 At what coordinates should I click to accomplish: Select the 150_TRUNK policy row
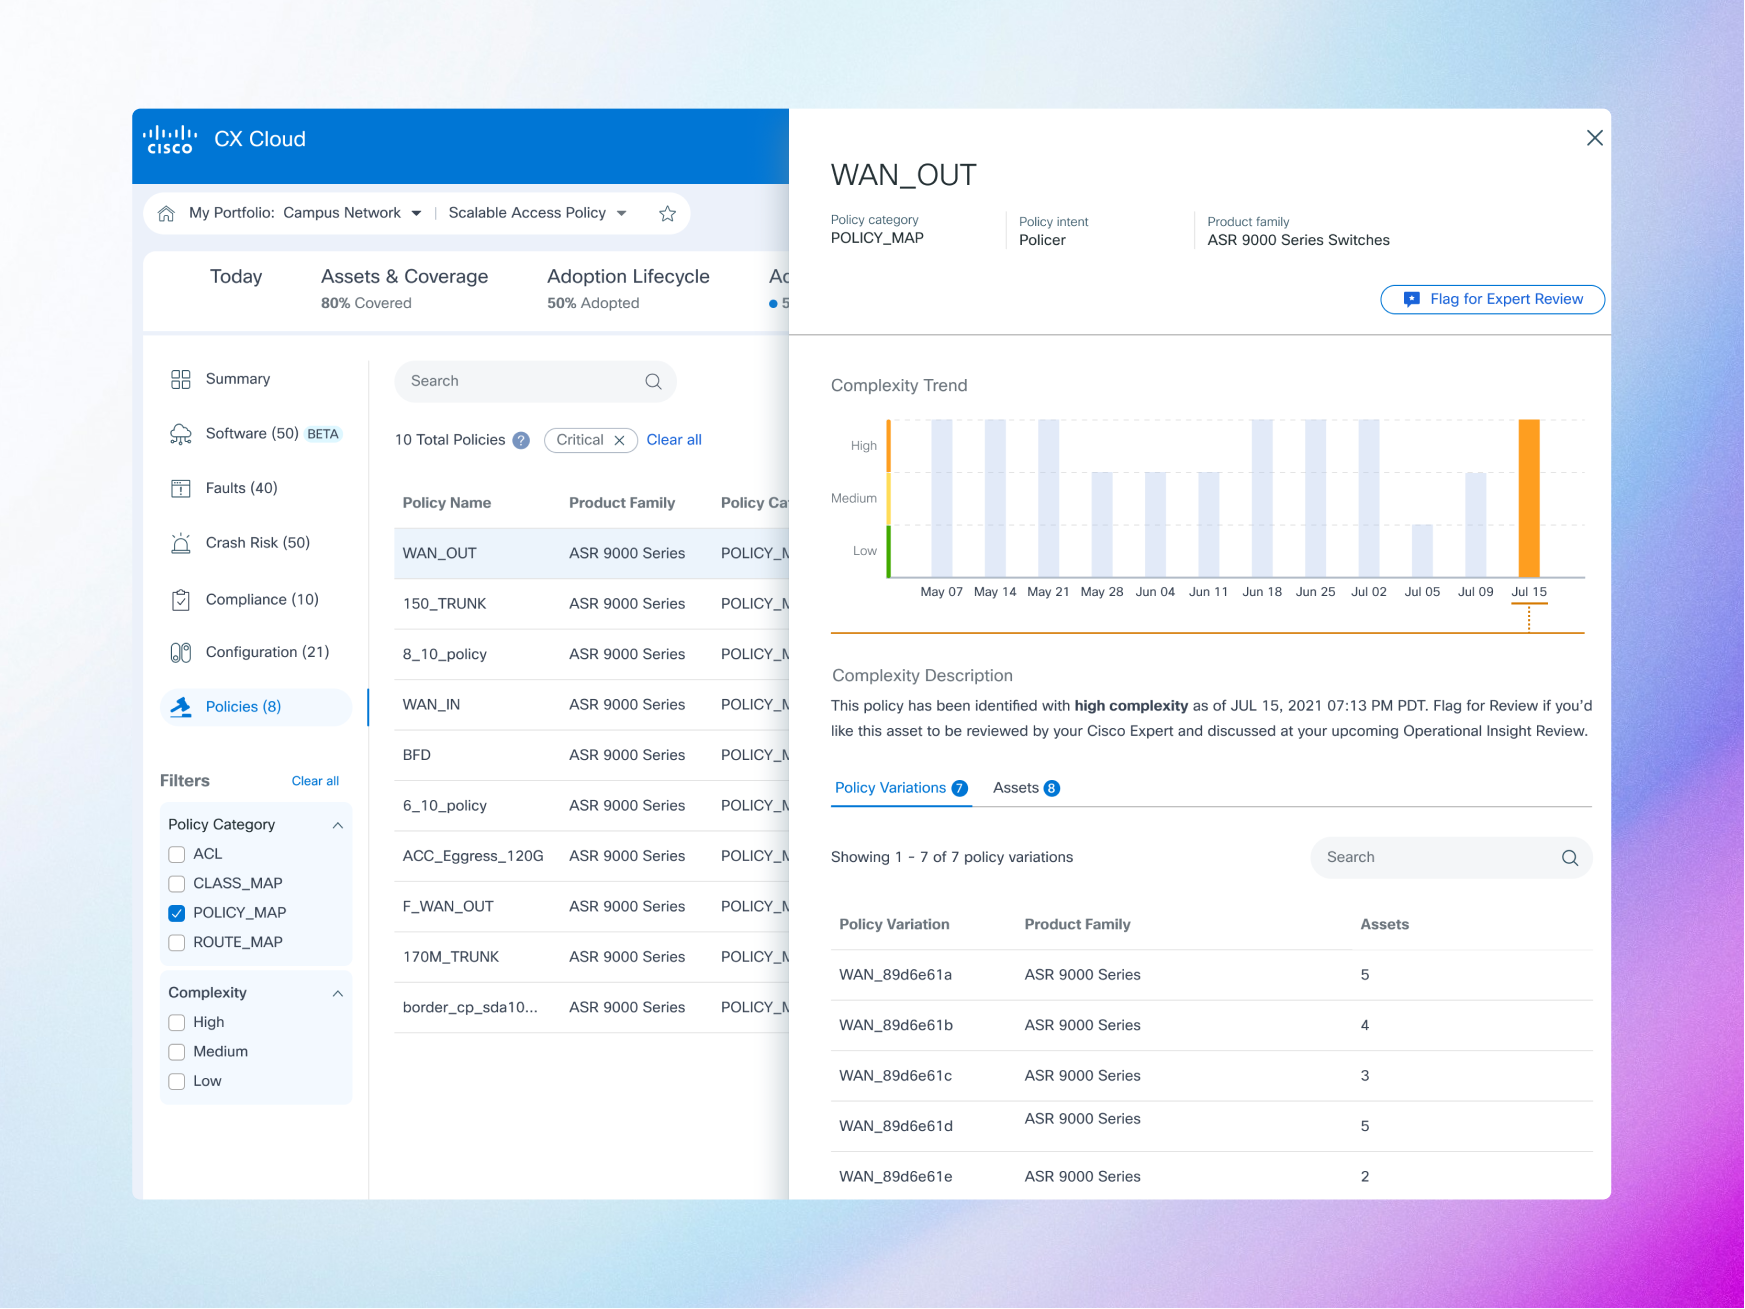591,604
